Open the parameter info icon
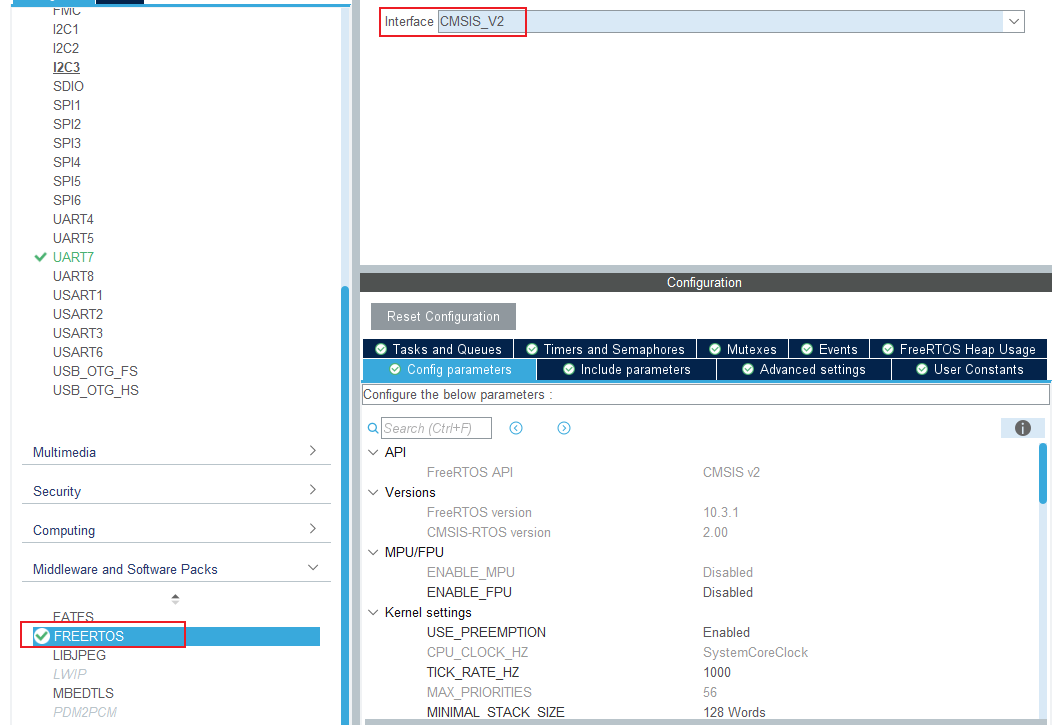 pos(1022,428)
